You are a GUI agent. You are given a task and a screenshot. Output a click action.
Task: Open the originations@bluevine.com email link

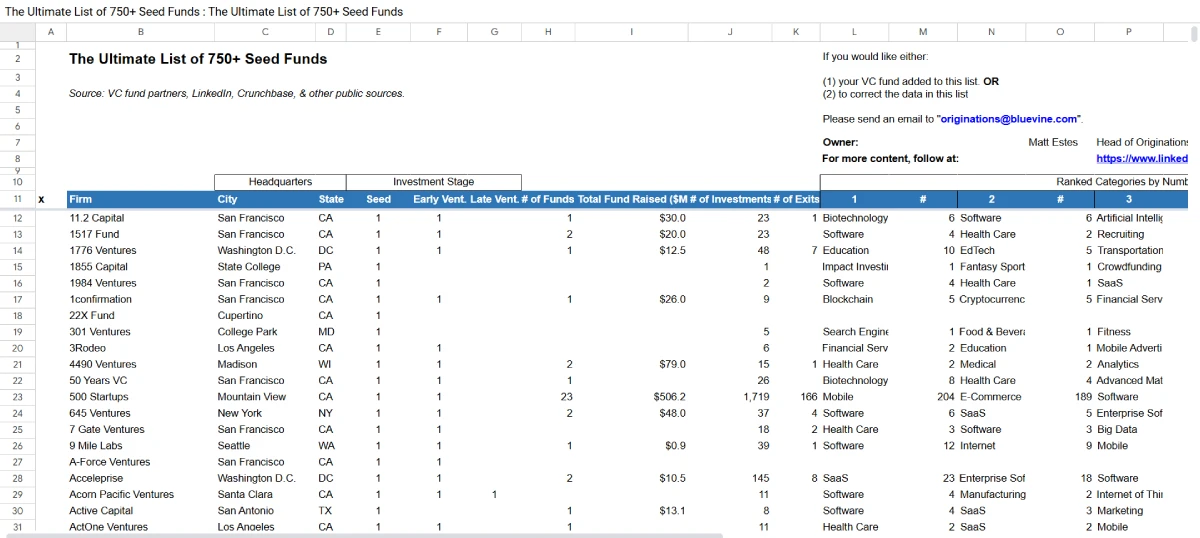pyautogui.click(x=1009, y=119)
